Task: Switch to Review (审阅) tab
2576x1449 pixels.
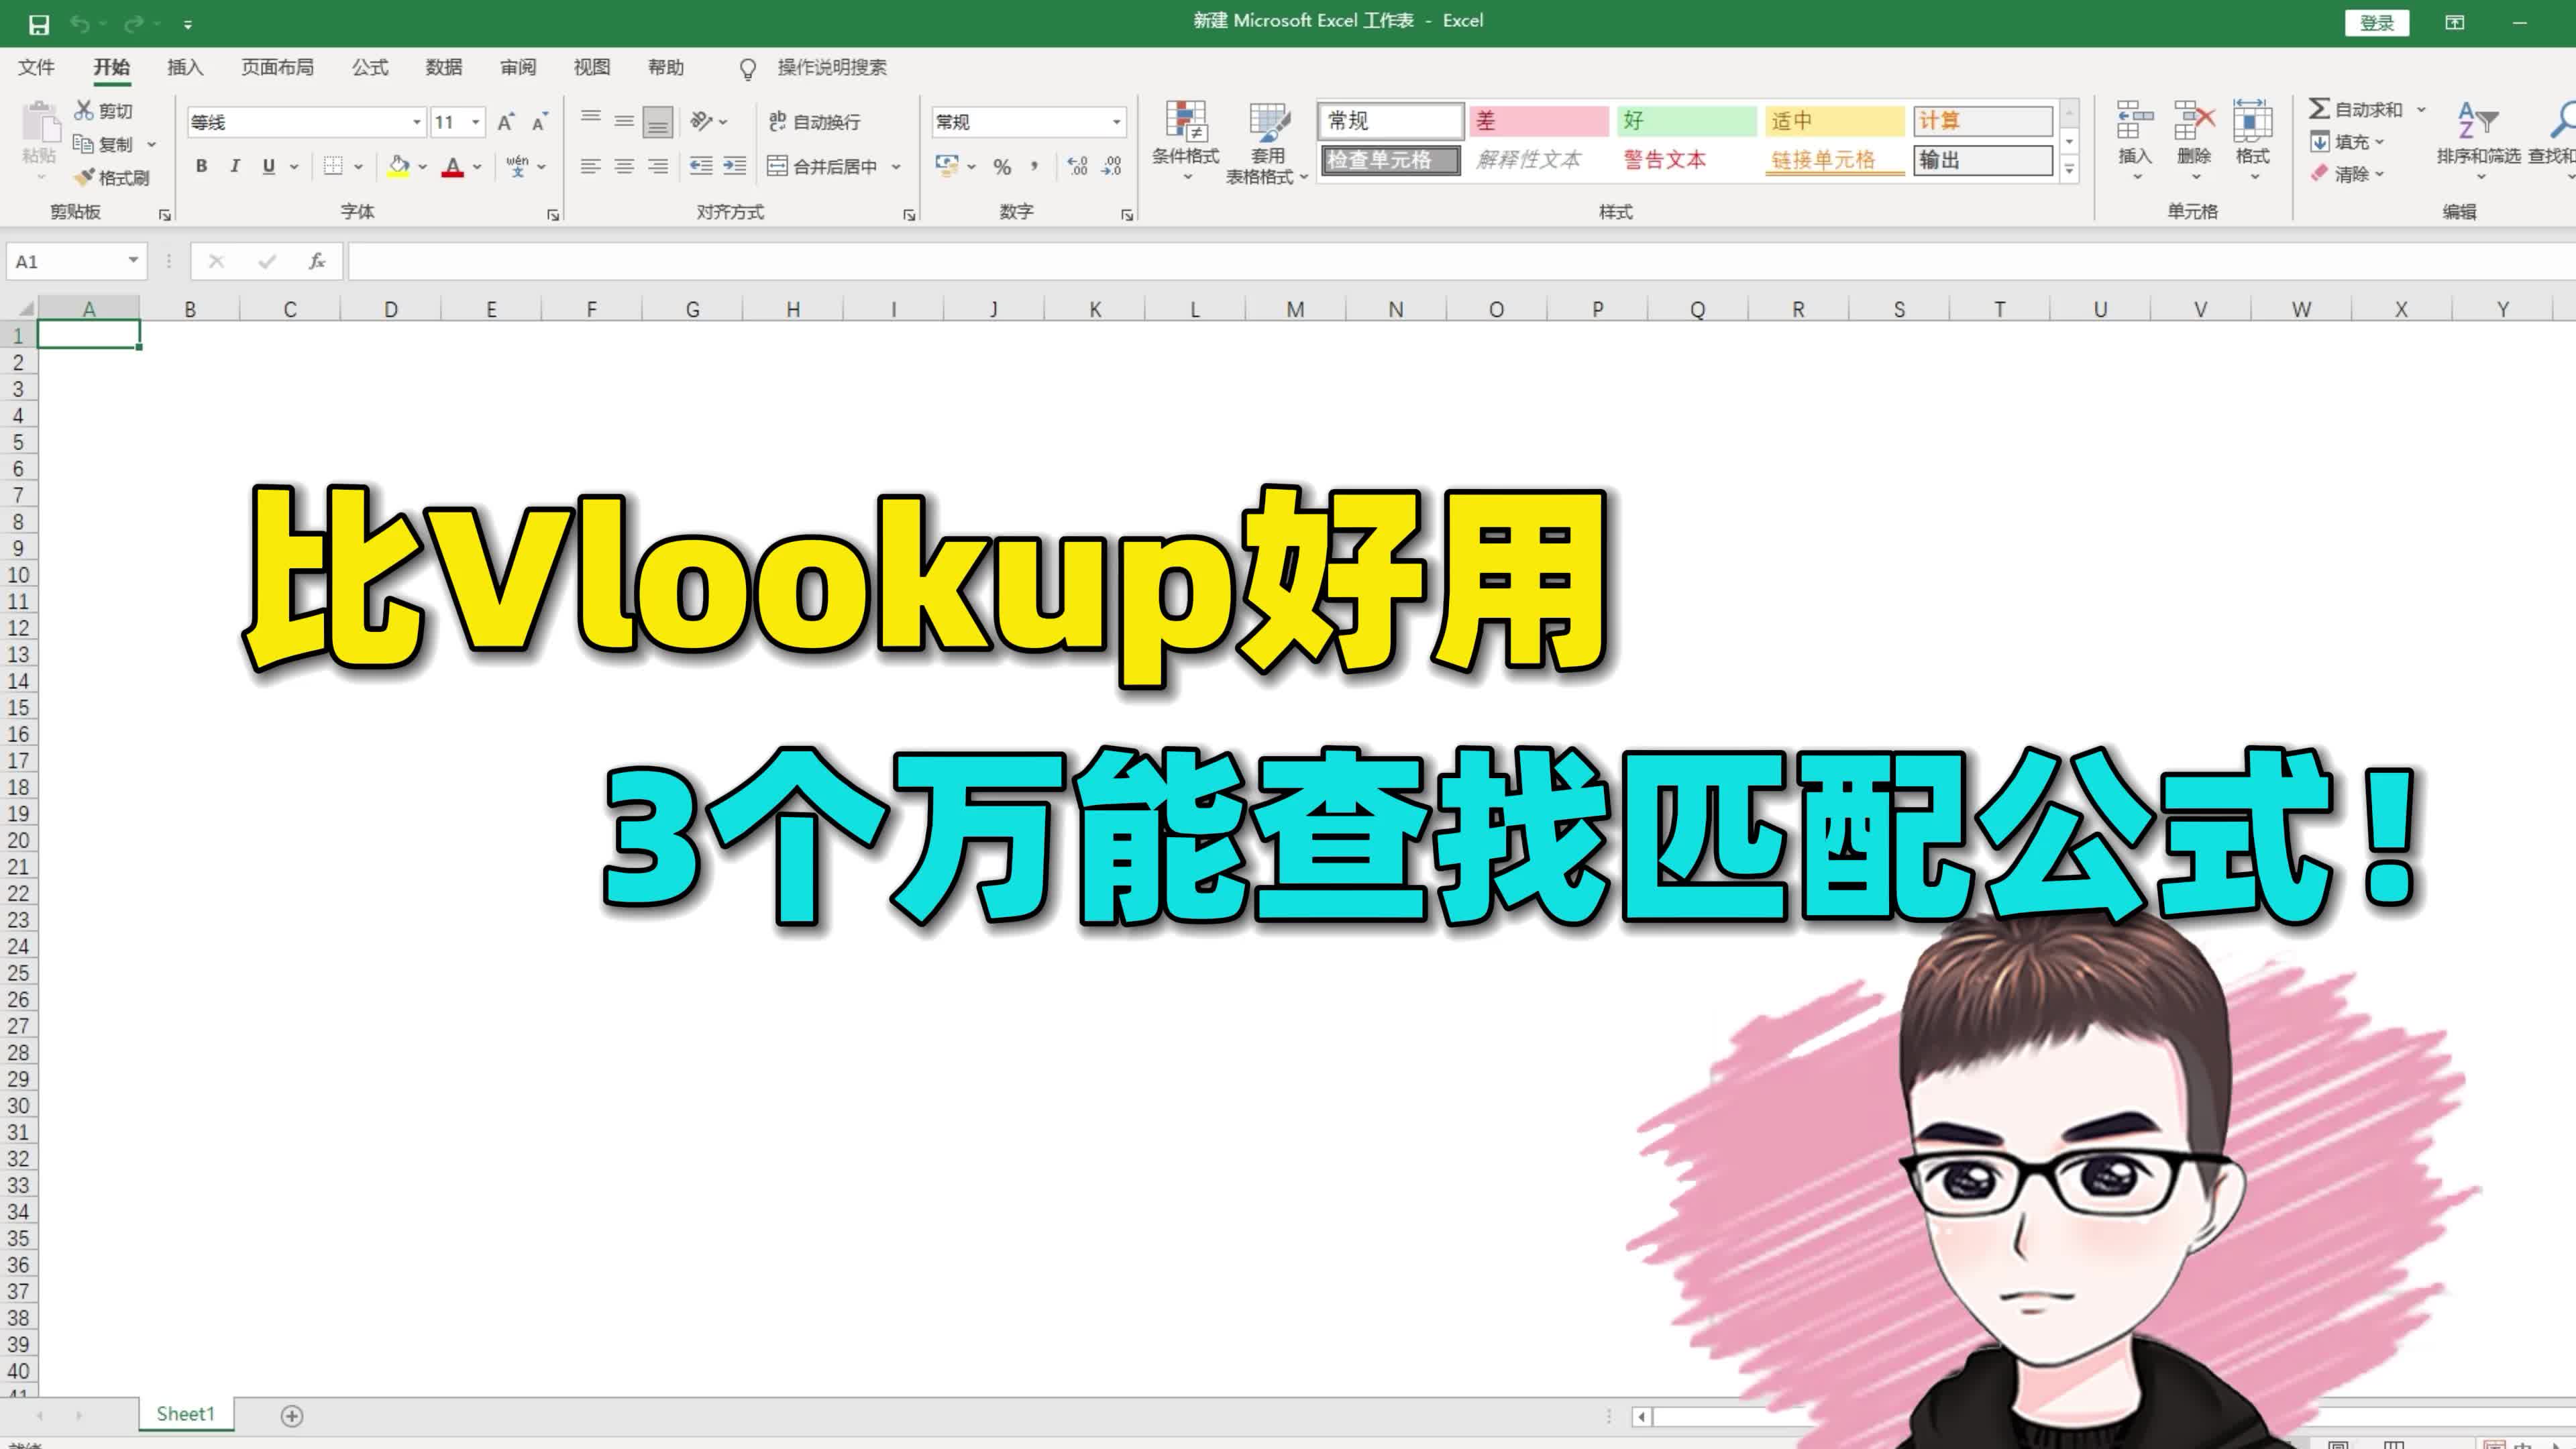Action: coord(518,67)
